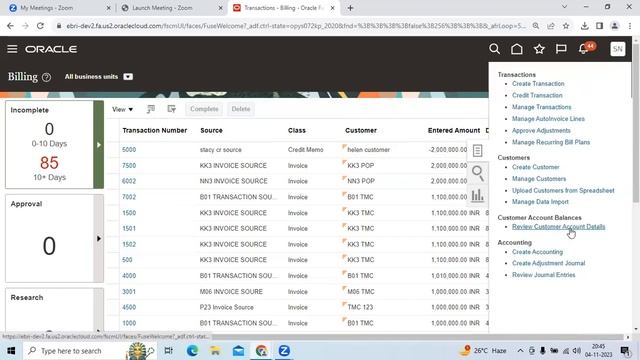Open the All business units dropdown
The image size is (640, 360).
(x=128, y=77)
